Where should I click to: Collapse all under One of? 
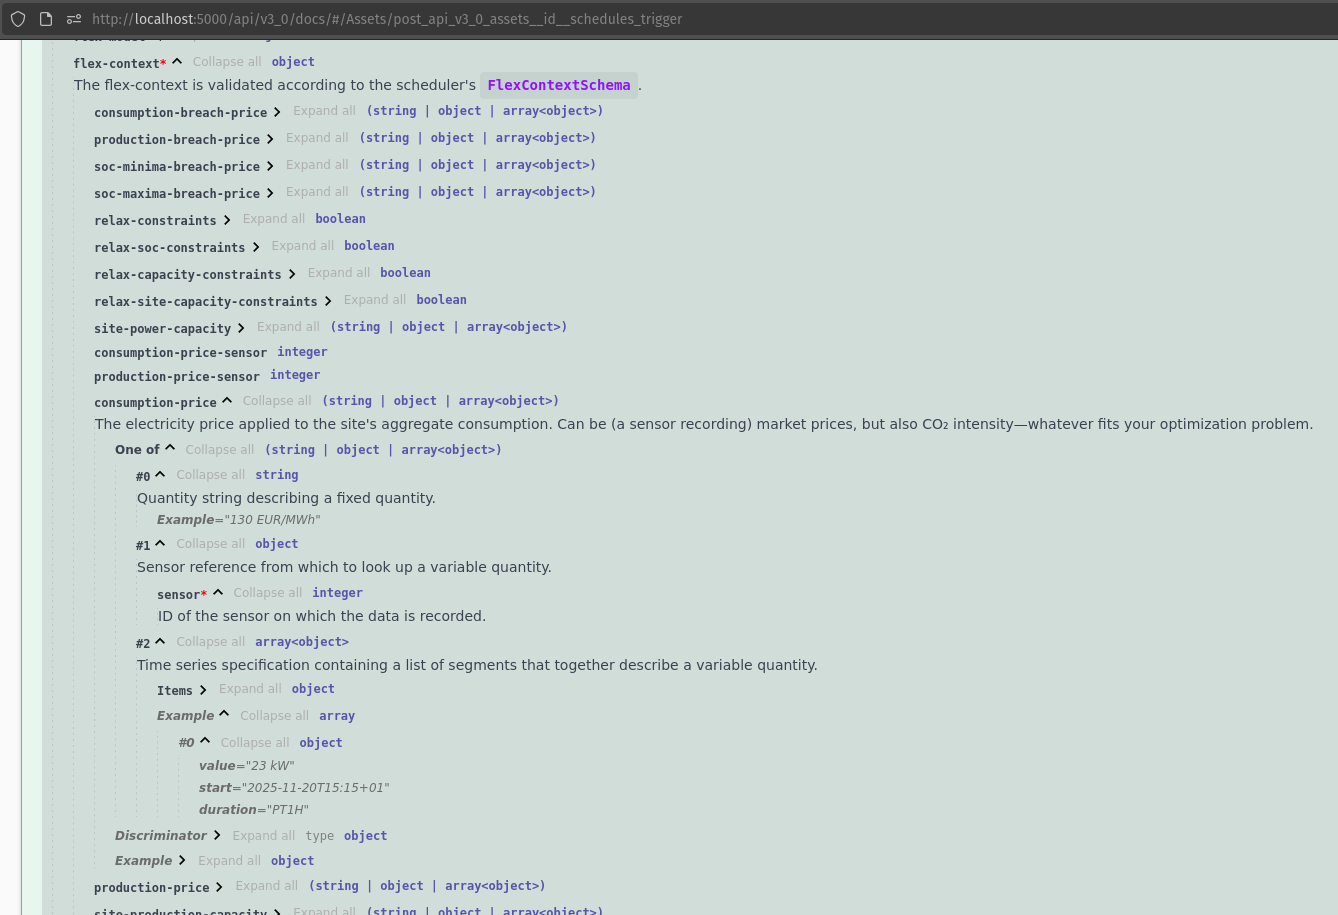(x=219, y=450)
